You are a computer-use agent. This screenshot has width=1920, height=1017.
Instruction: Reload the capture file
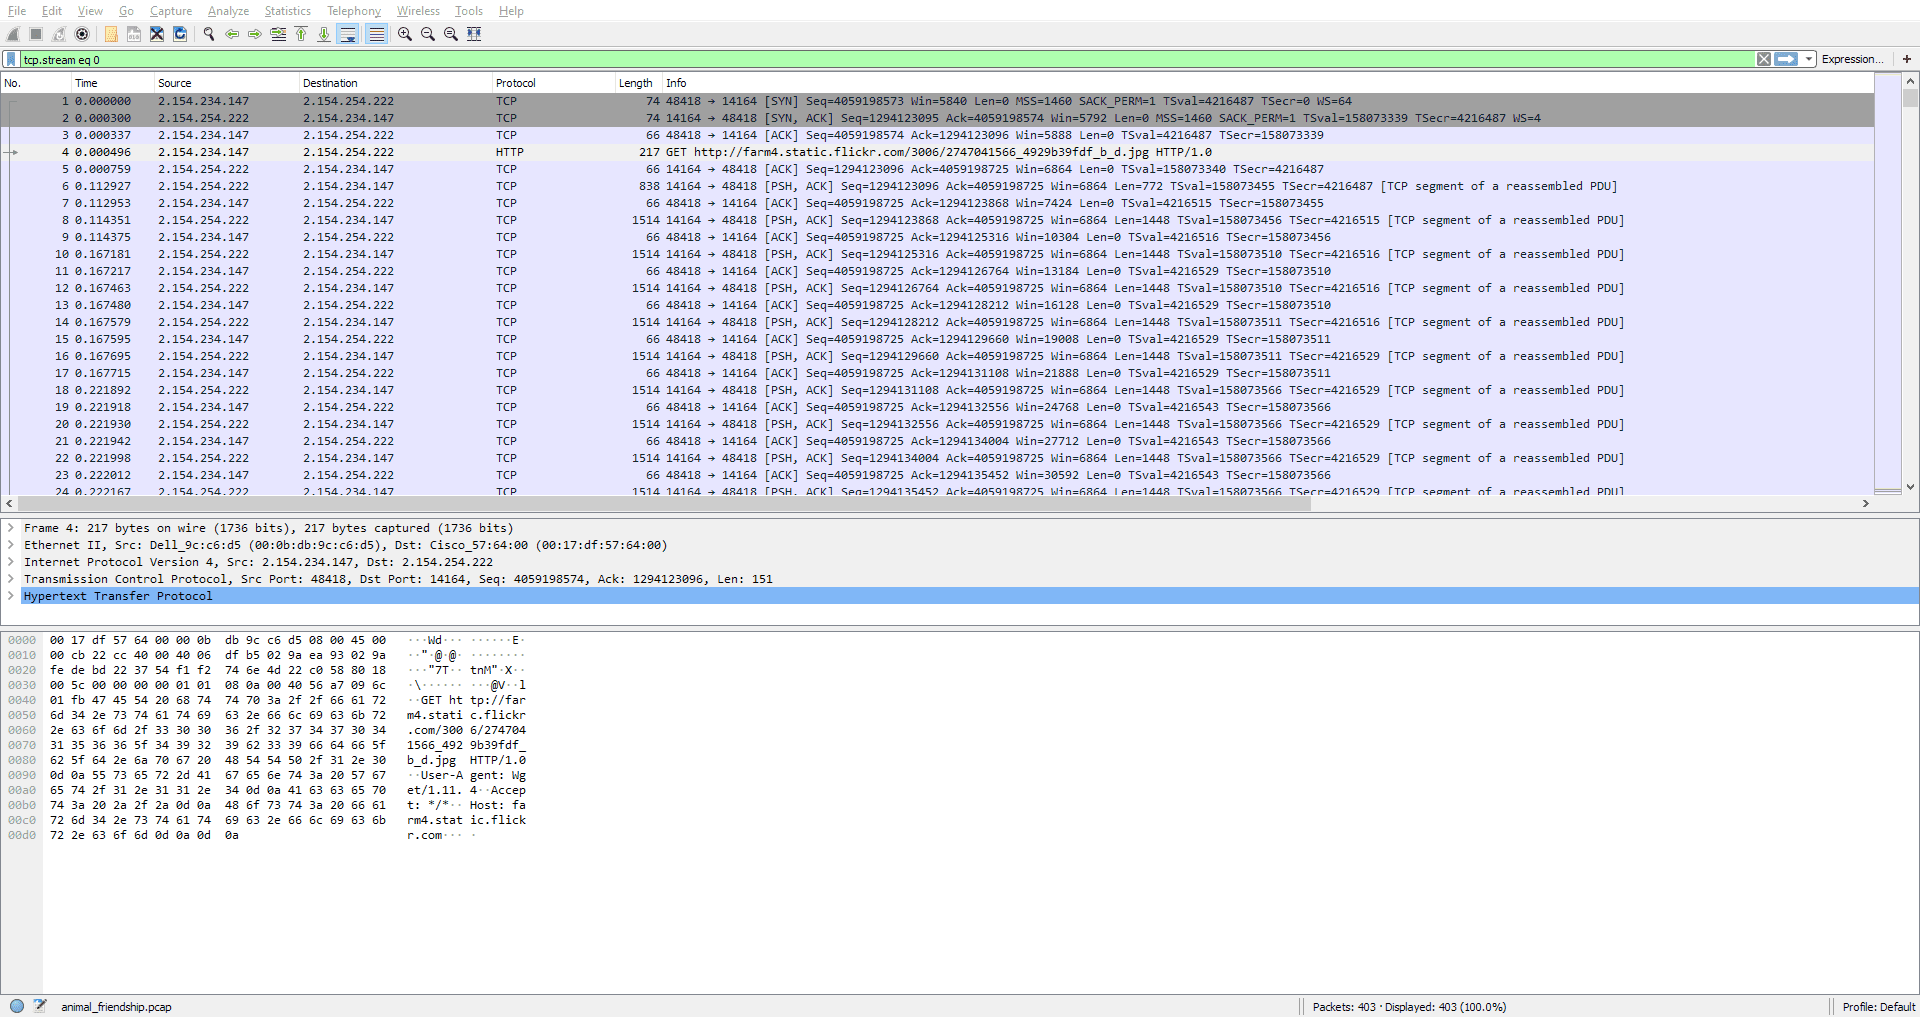click(x=180, y=34)
